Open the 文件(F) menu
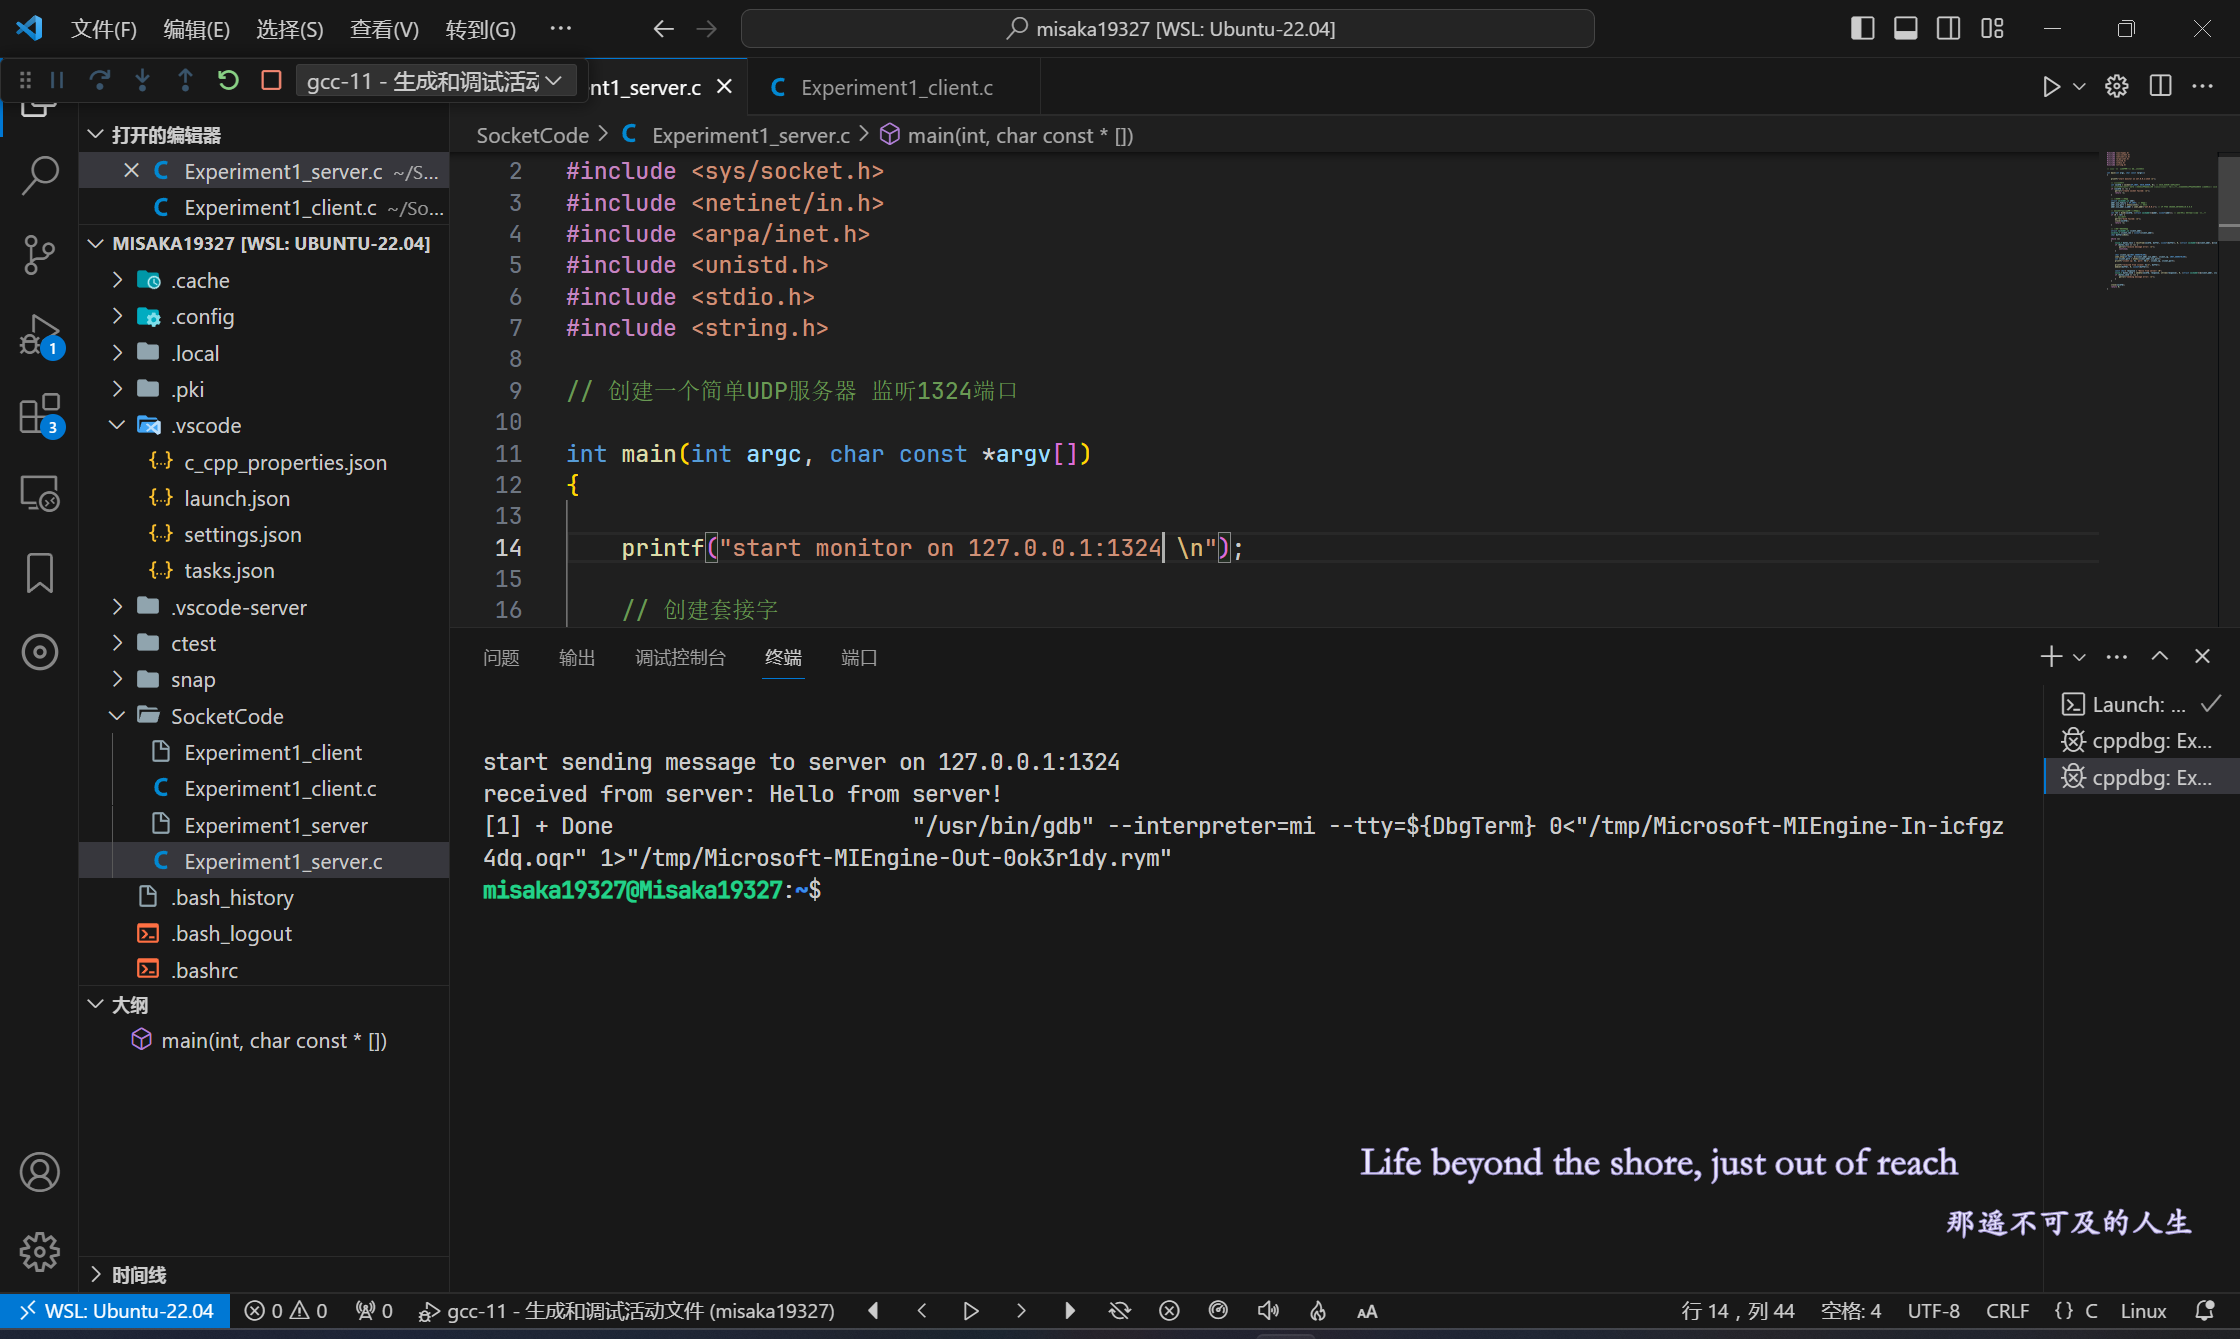This screenshot has width=2240, height=1339. (104, 29)
